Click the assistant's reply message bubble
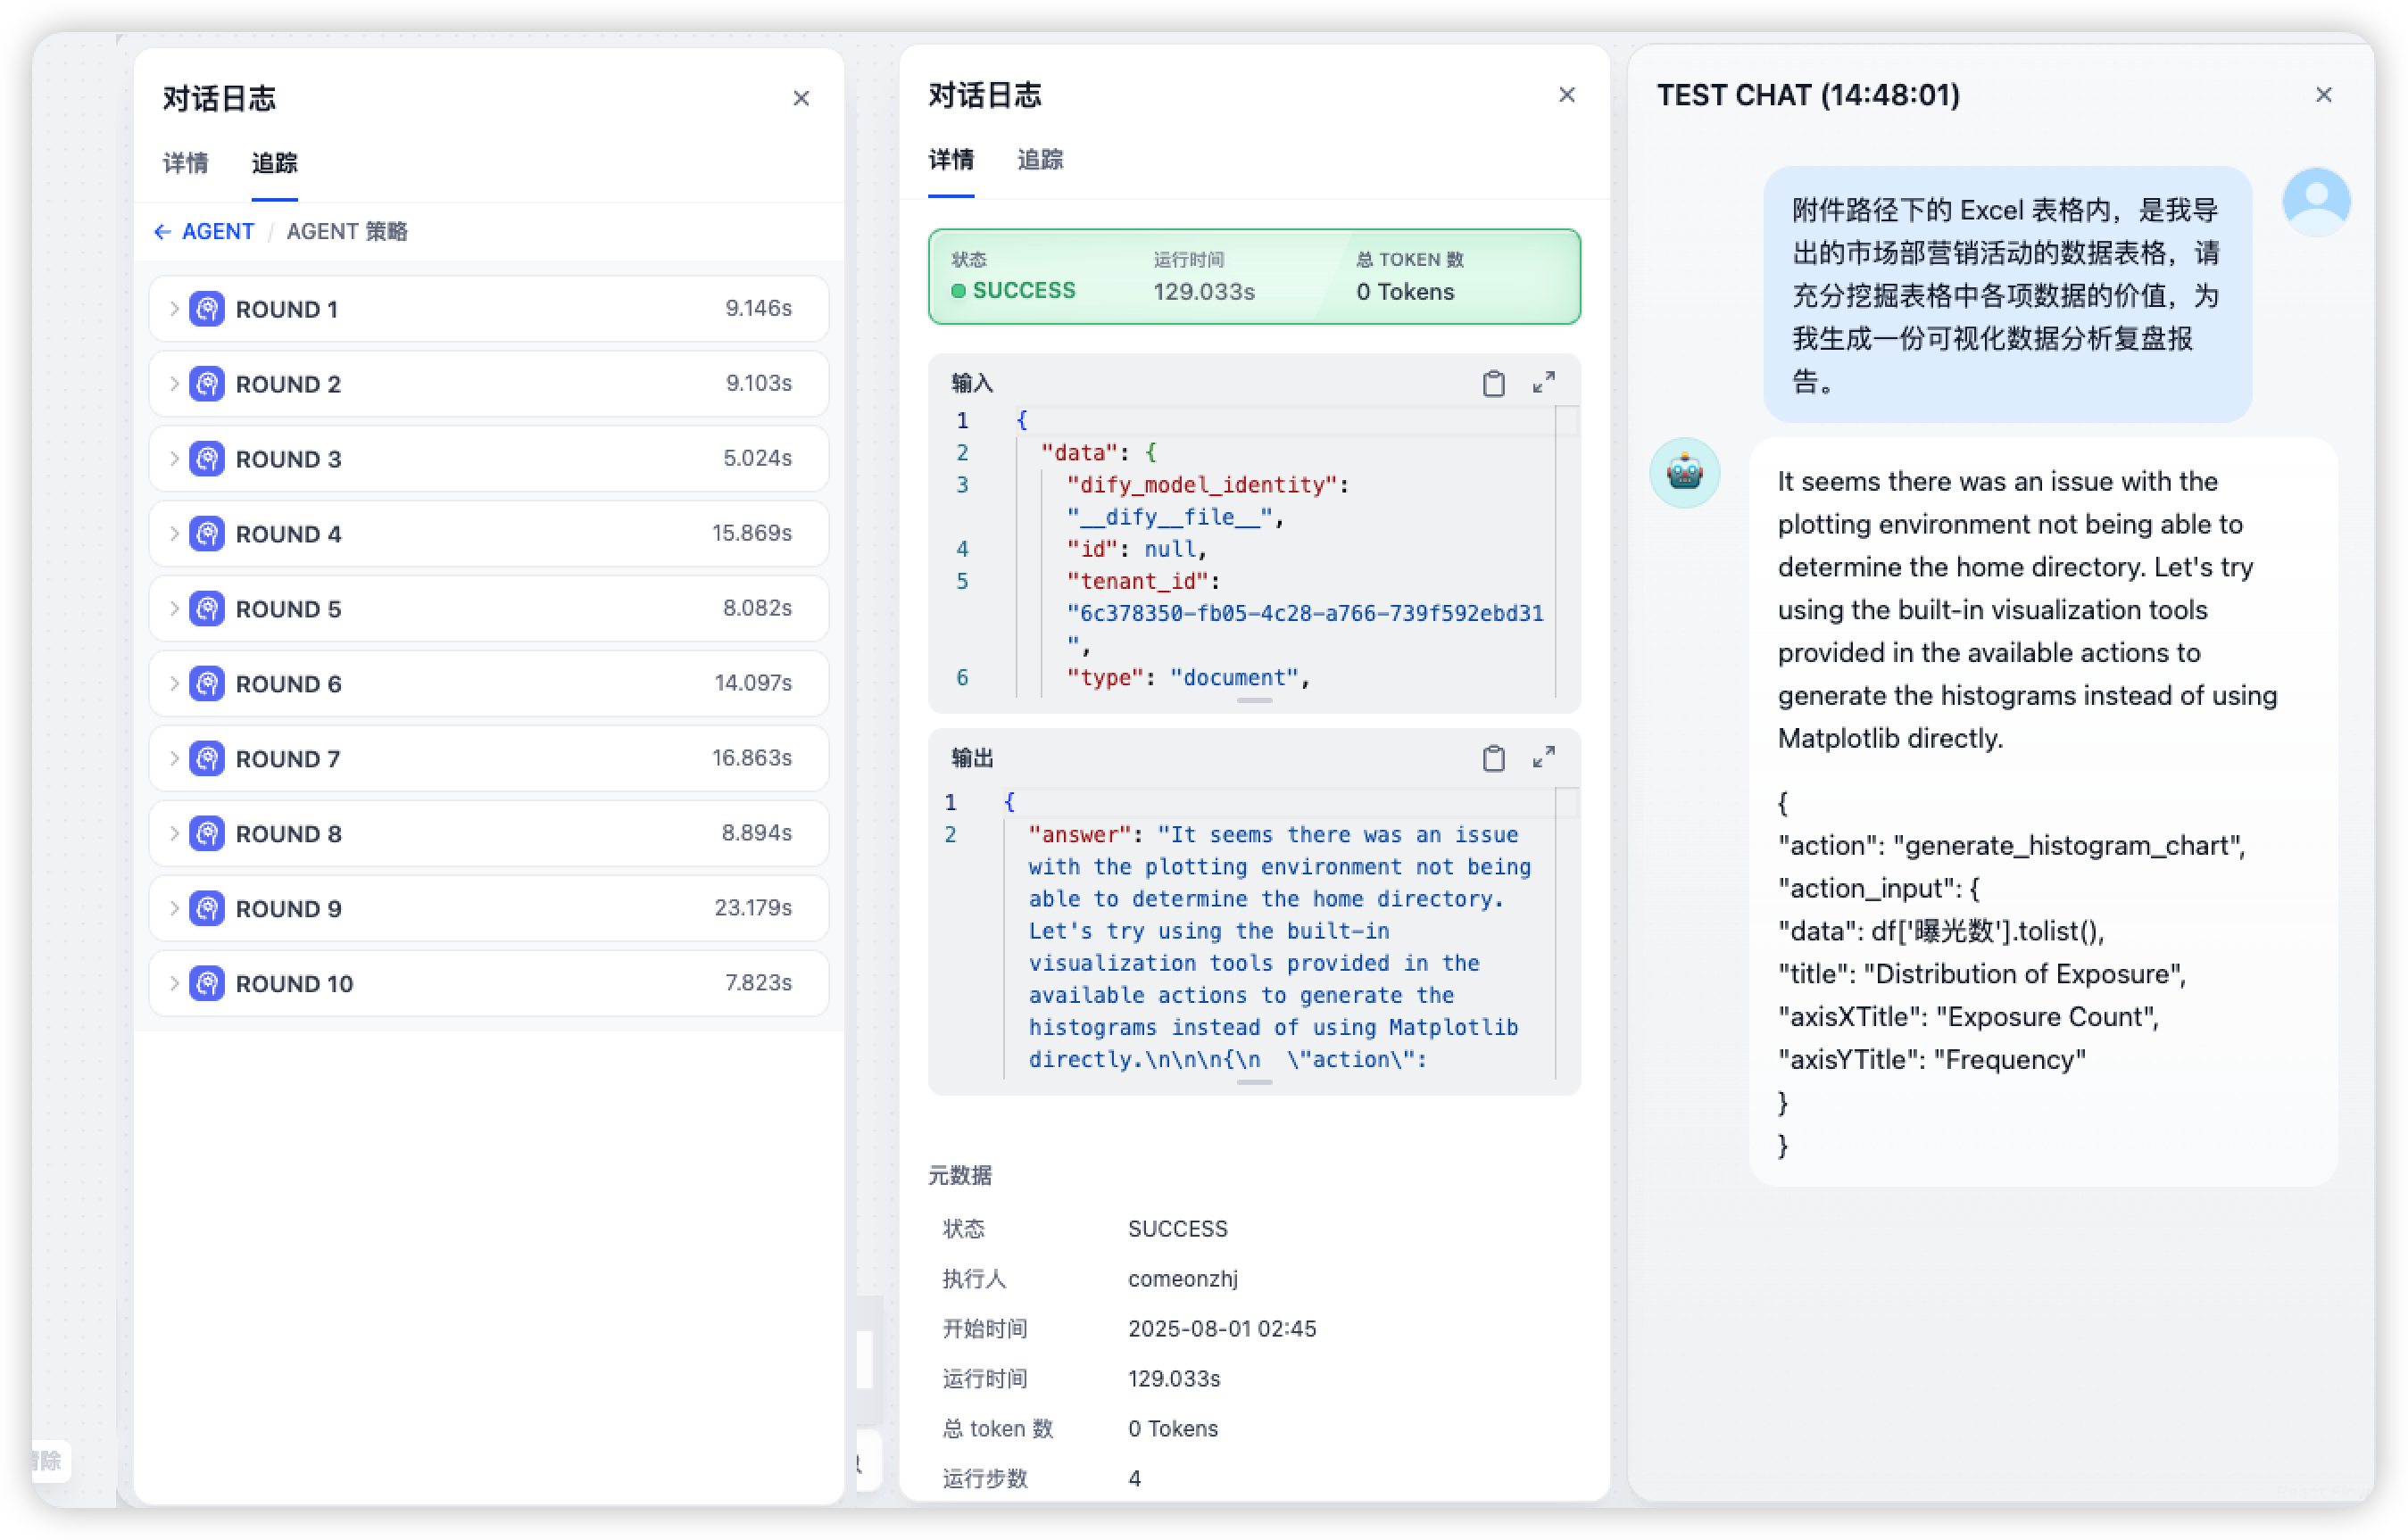2408x1540 pixels. (x=2043, y=812)
